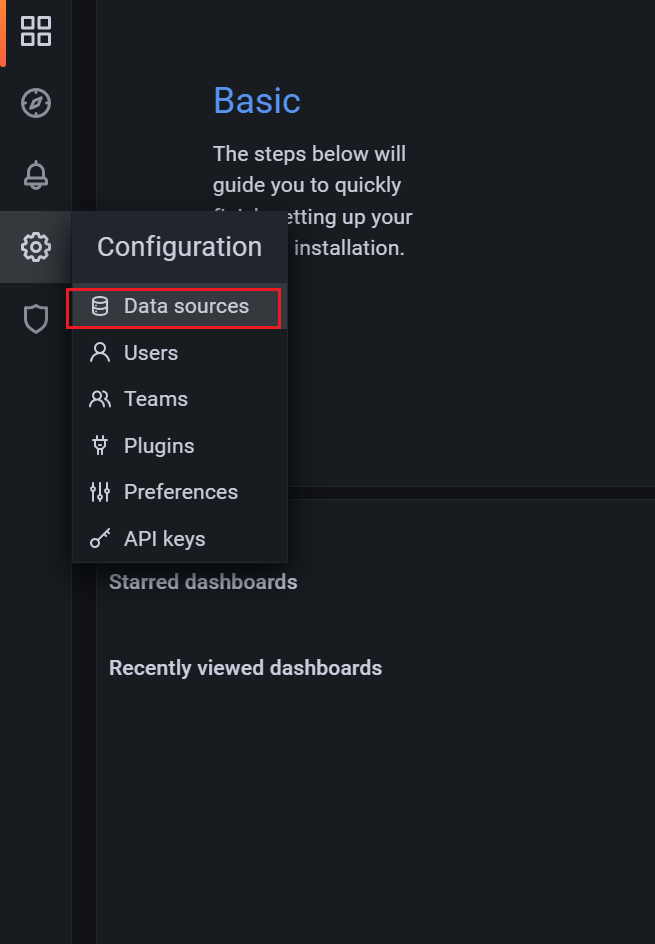Click the text 'The steps below will'
Viewport: 655px width, 944px height.
click(x=309, y=154)
